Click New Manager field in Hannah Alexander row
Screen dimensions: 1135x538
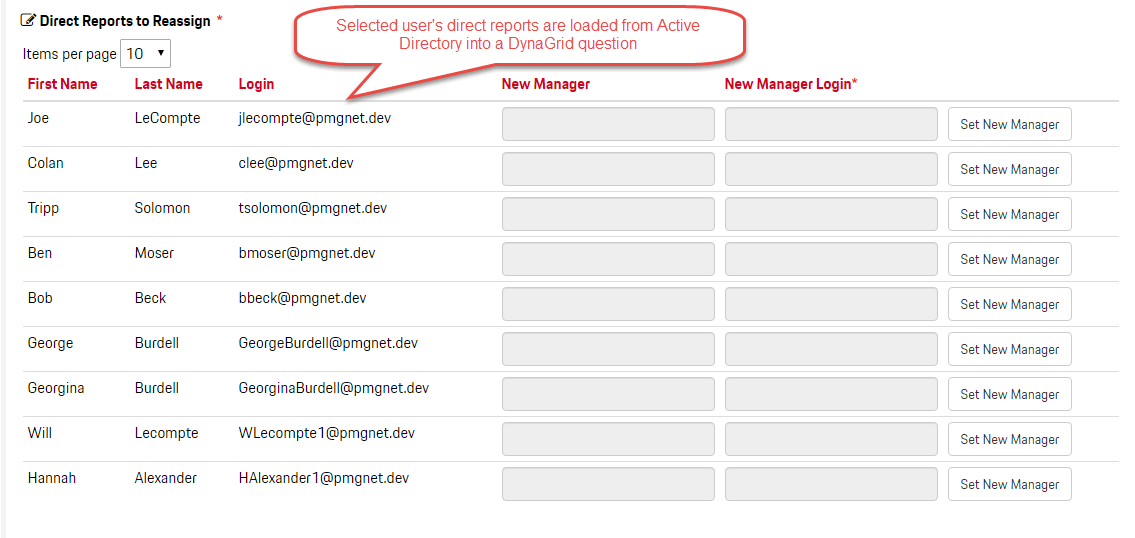pos(608,484)
